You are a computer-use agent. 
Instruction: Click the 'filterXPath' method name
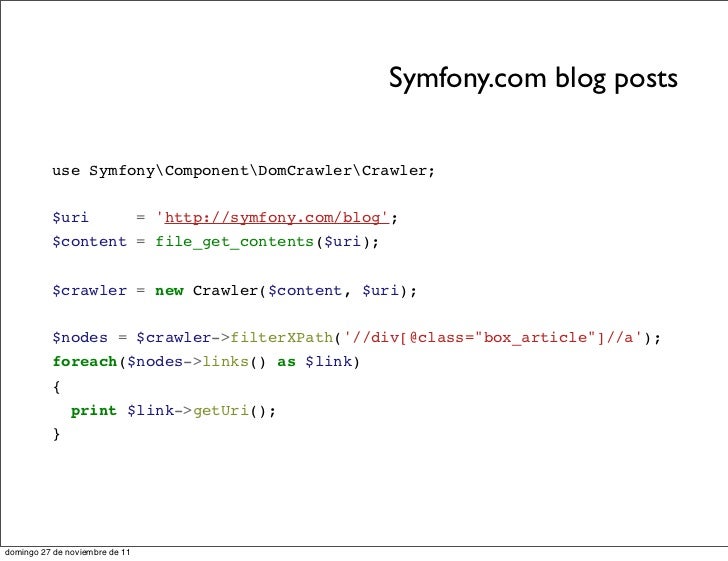click(281, 337)
